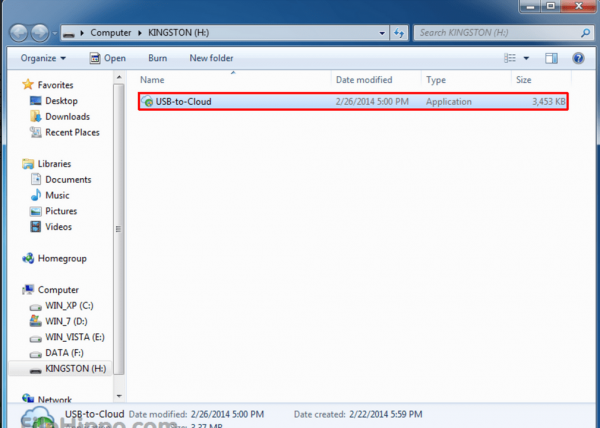
Task: Open Recent Places in Favorites
Action: tap(72, 132)
